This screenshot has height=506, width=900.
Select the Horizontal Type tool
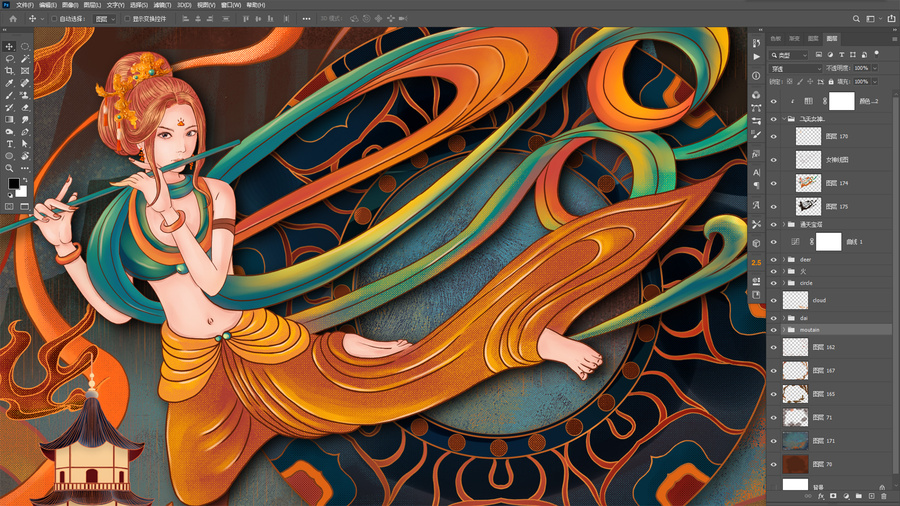tap(9, 144)
